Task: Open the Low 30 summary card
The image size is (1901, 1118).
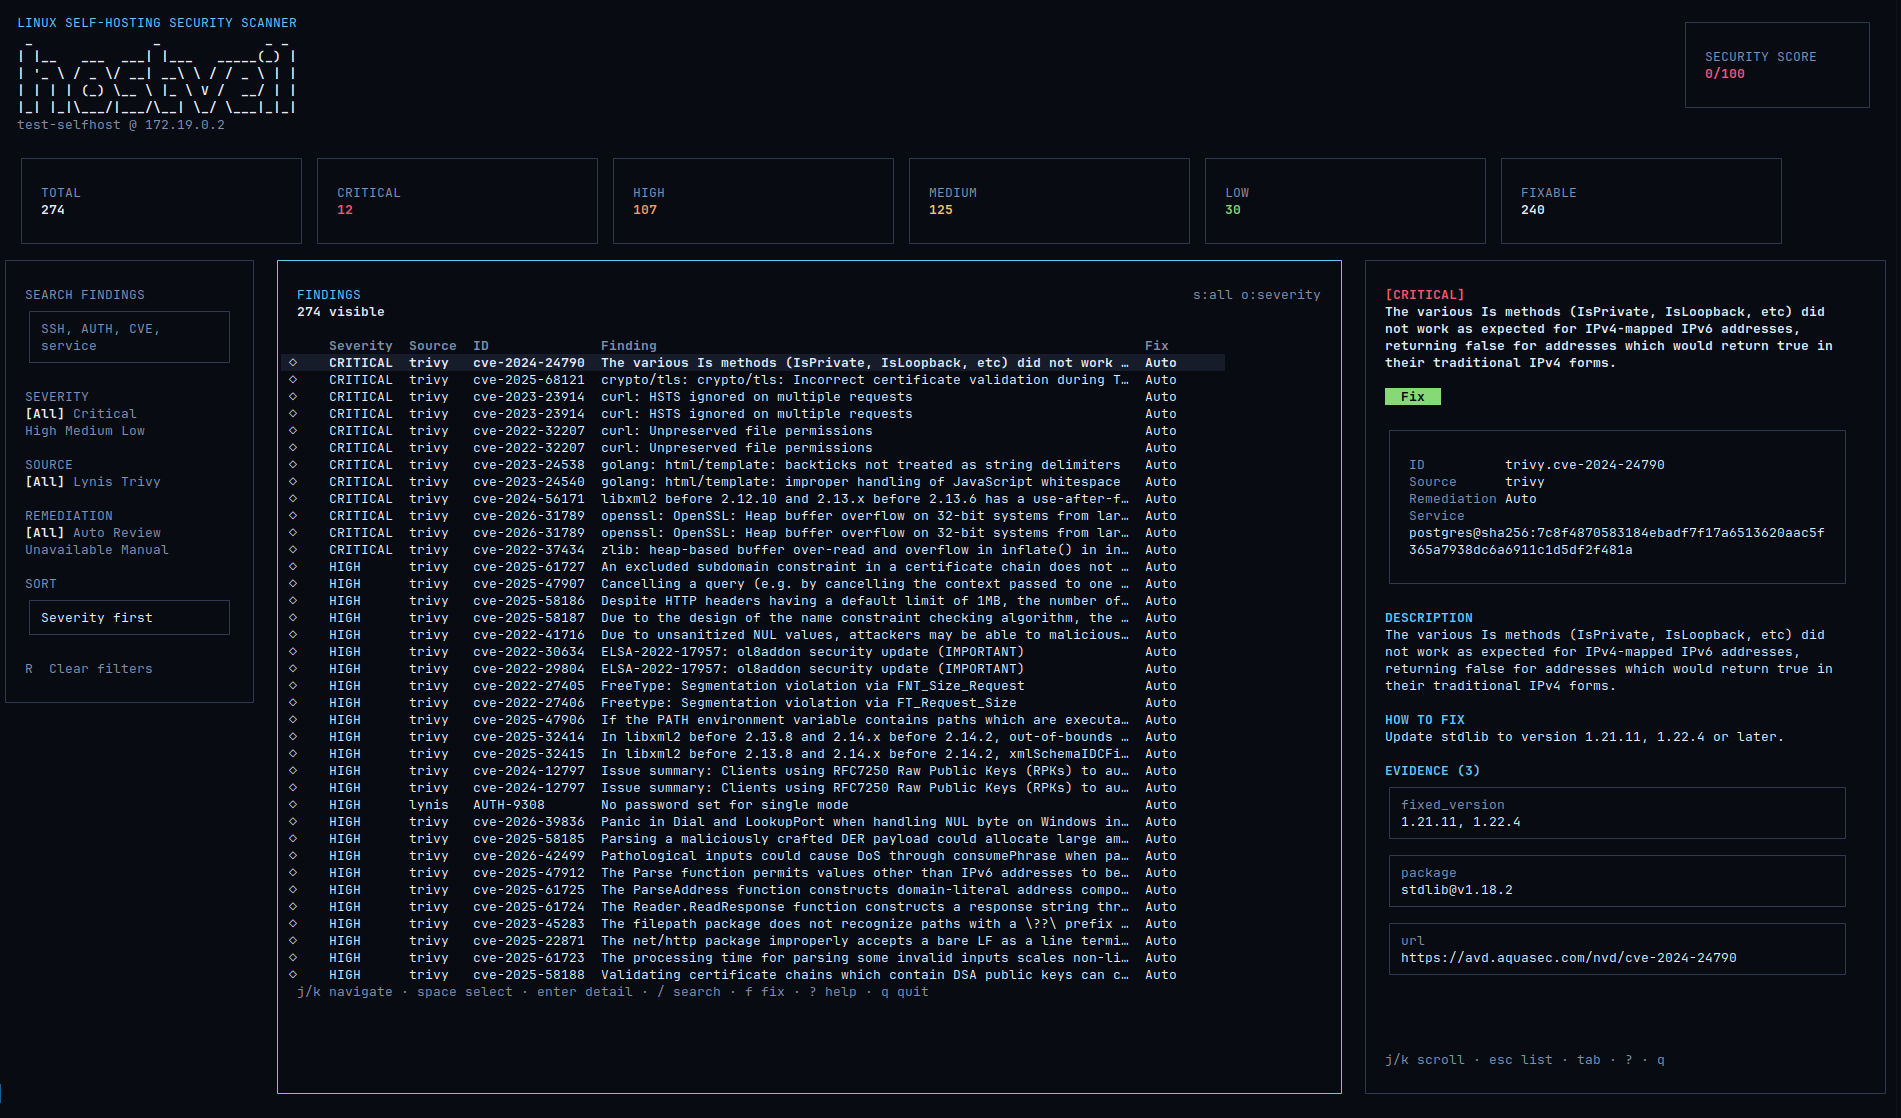Action: click(1345, 201)
